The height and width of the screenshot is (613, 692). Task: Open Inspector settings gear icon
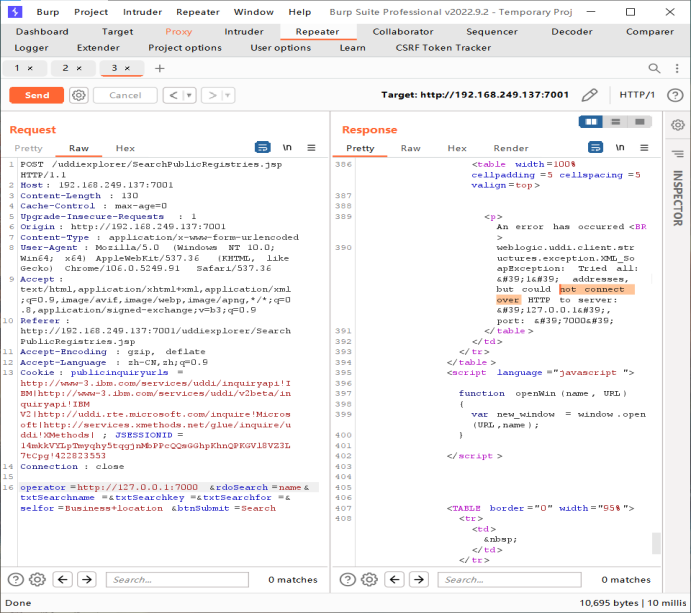click(x=677, y=125)
